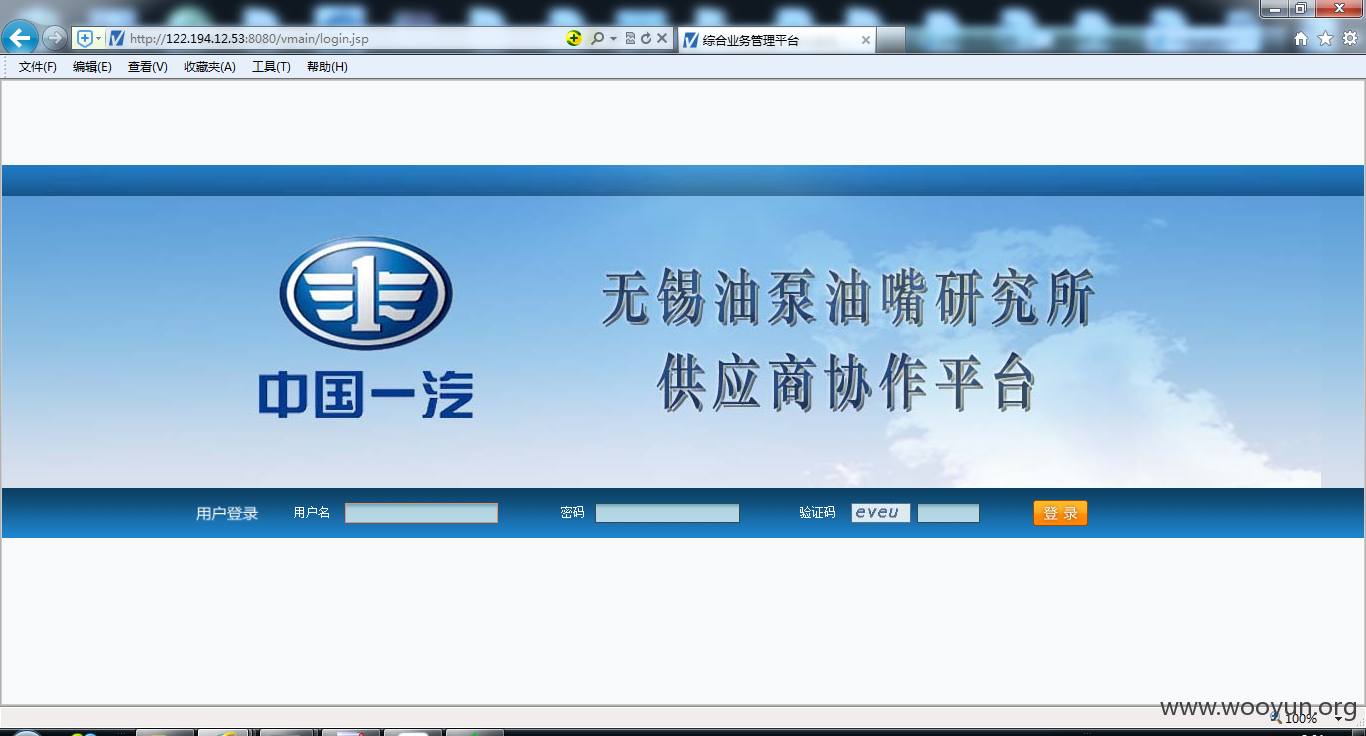Image resolution: width=1366 pixels, height=736 pixels.
Task: Minimize the browser window
Action: (1274, 9)
